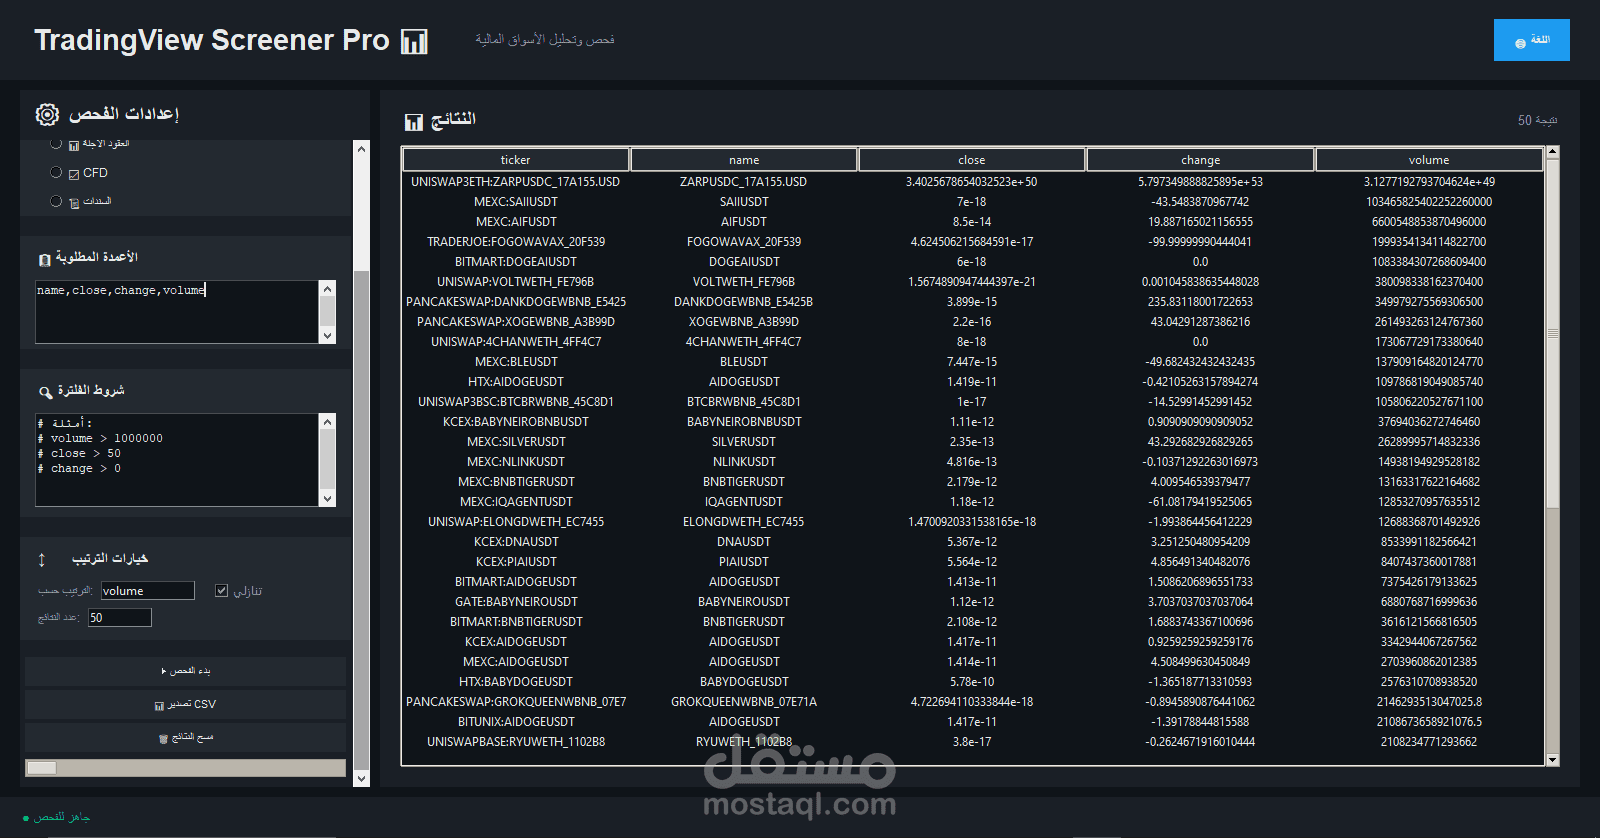This screenshot has width=1600, height=838.
Task: Click the ticker cell UNISWAP:VOLTWETH_FE796B
Action: click(x=515, y=282)
